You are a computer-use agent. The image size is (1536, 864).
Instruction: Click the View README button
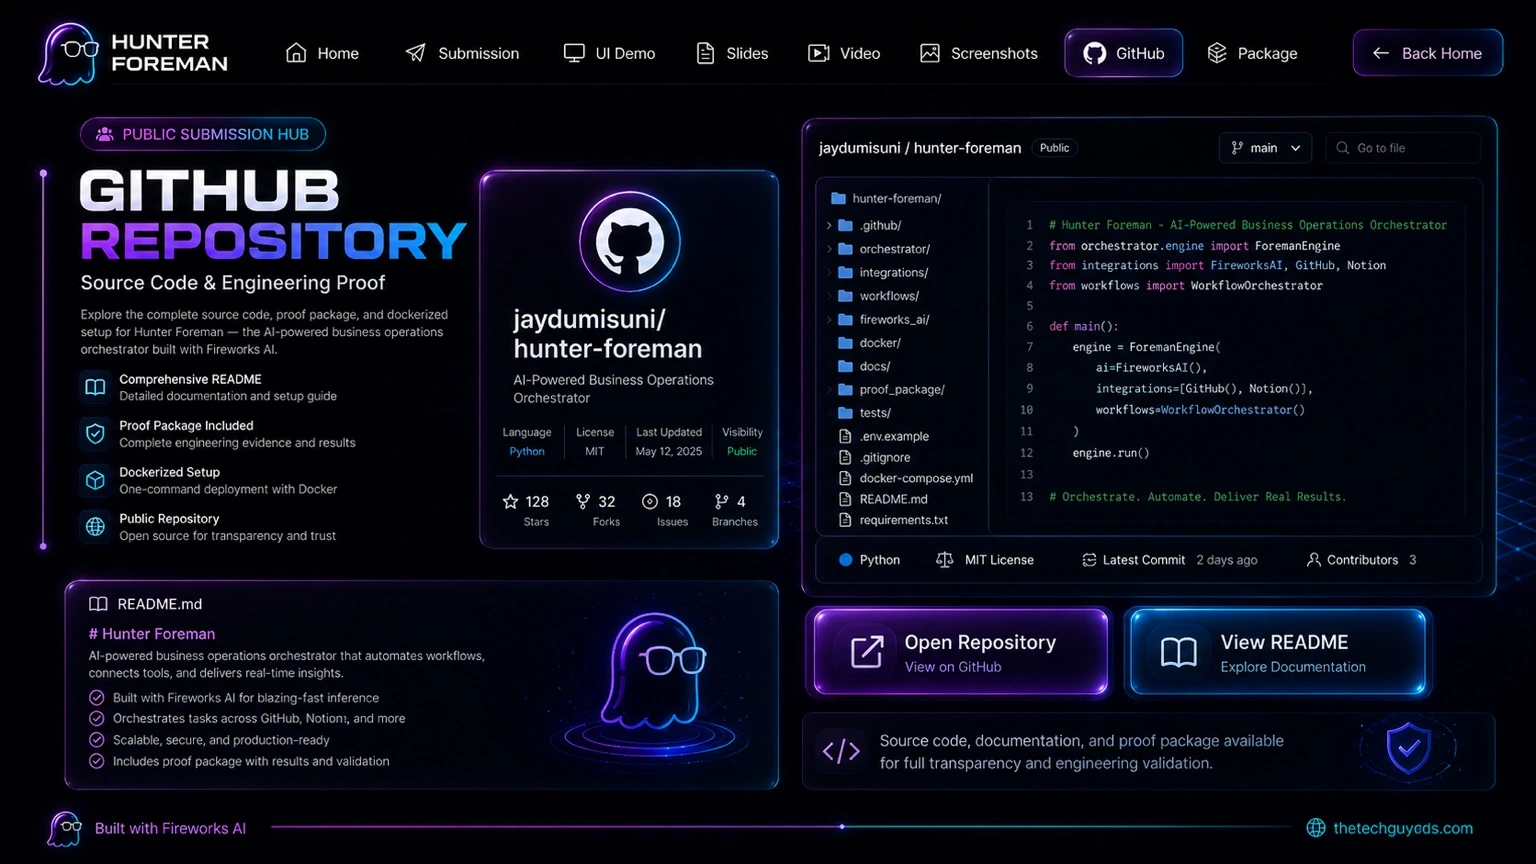point(1278,653)
